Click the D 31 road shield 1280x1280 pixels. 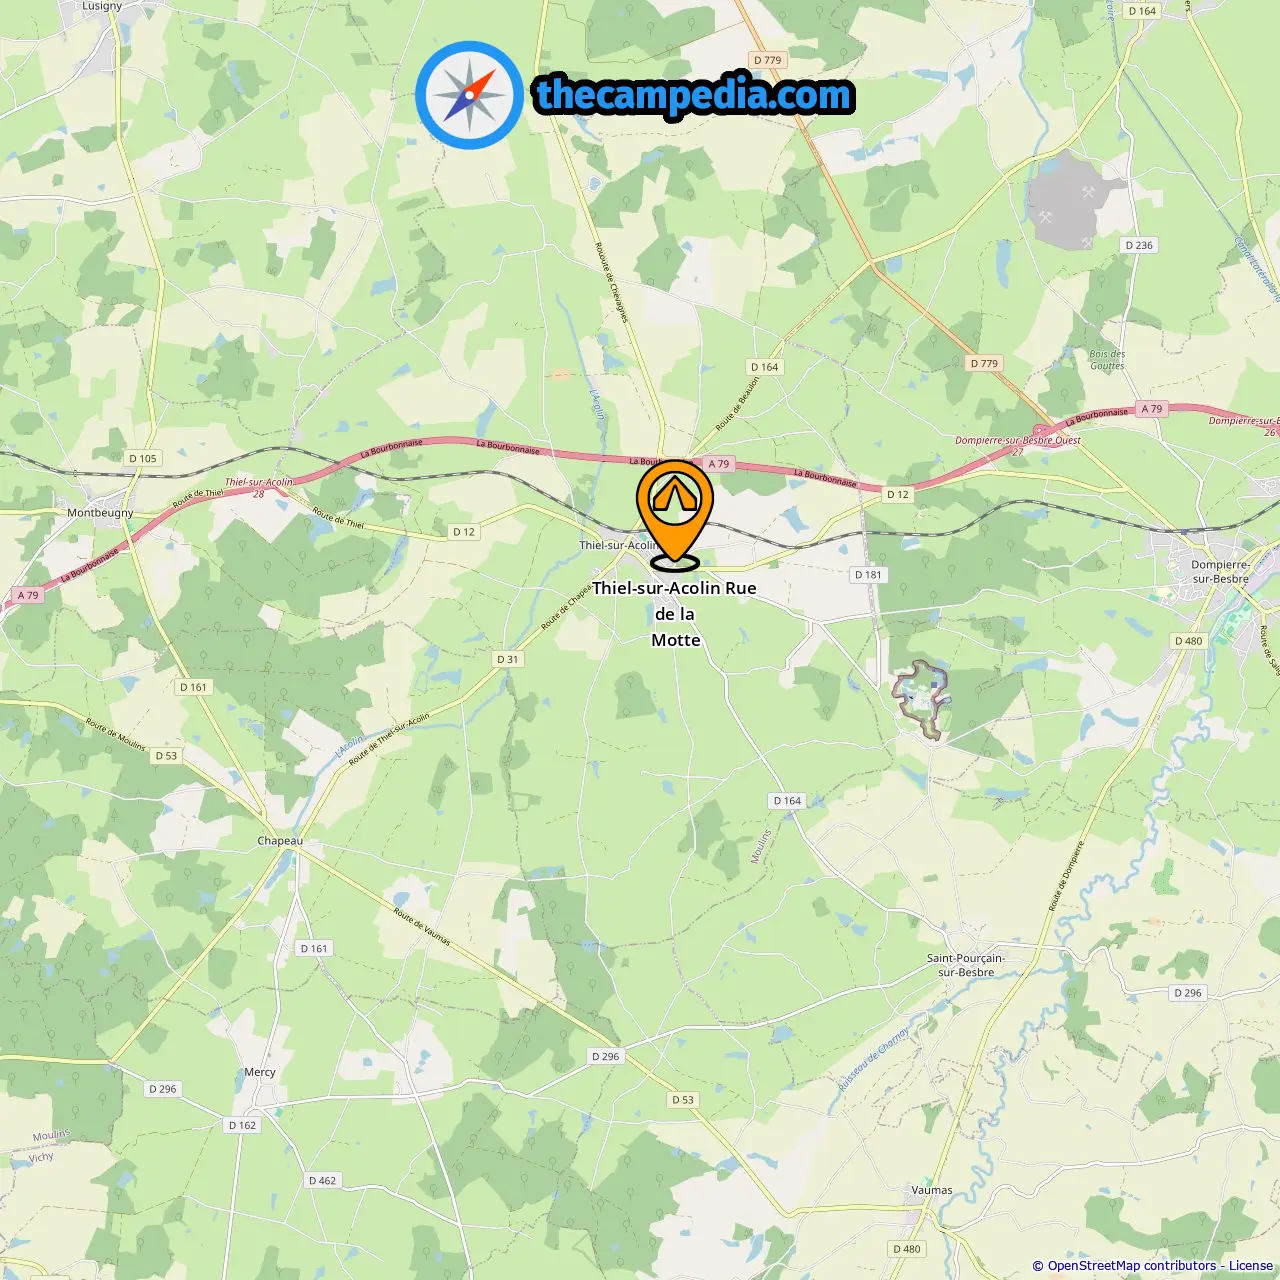coord(508,659)
